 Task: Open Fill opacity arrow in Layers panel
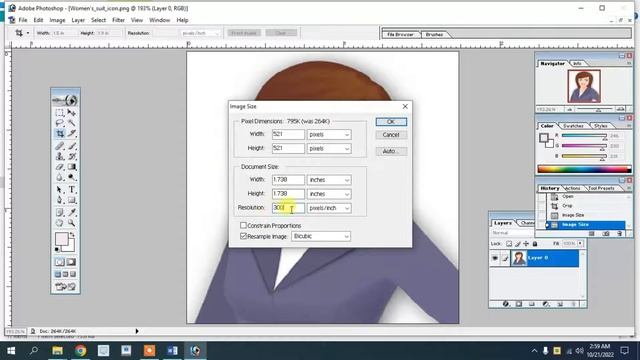point(580,244)
